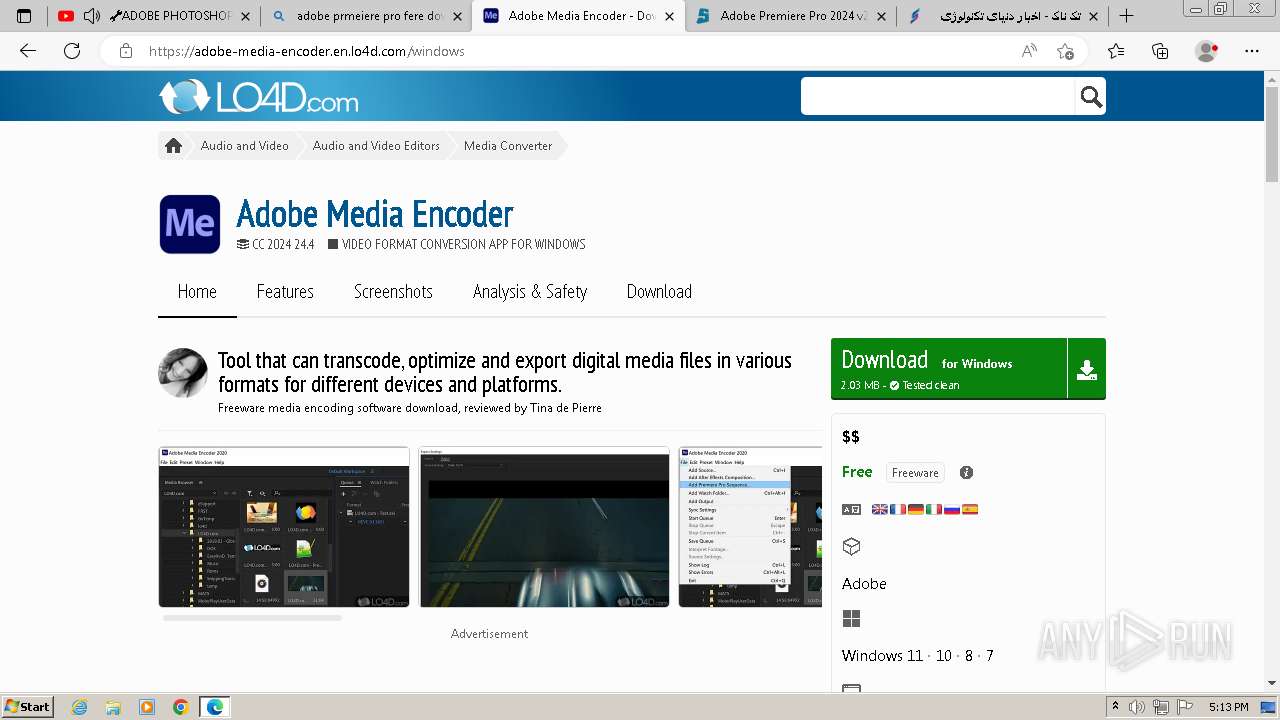This screenshot has height=720, width=1280.
Task: Select the Russian flag icon
Action: pyautogui.click(x=952, y=509)
